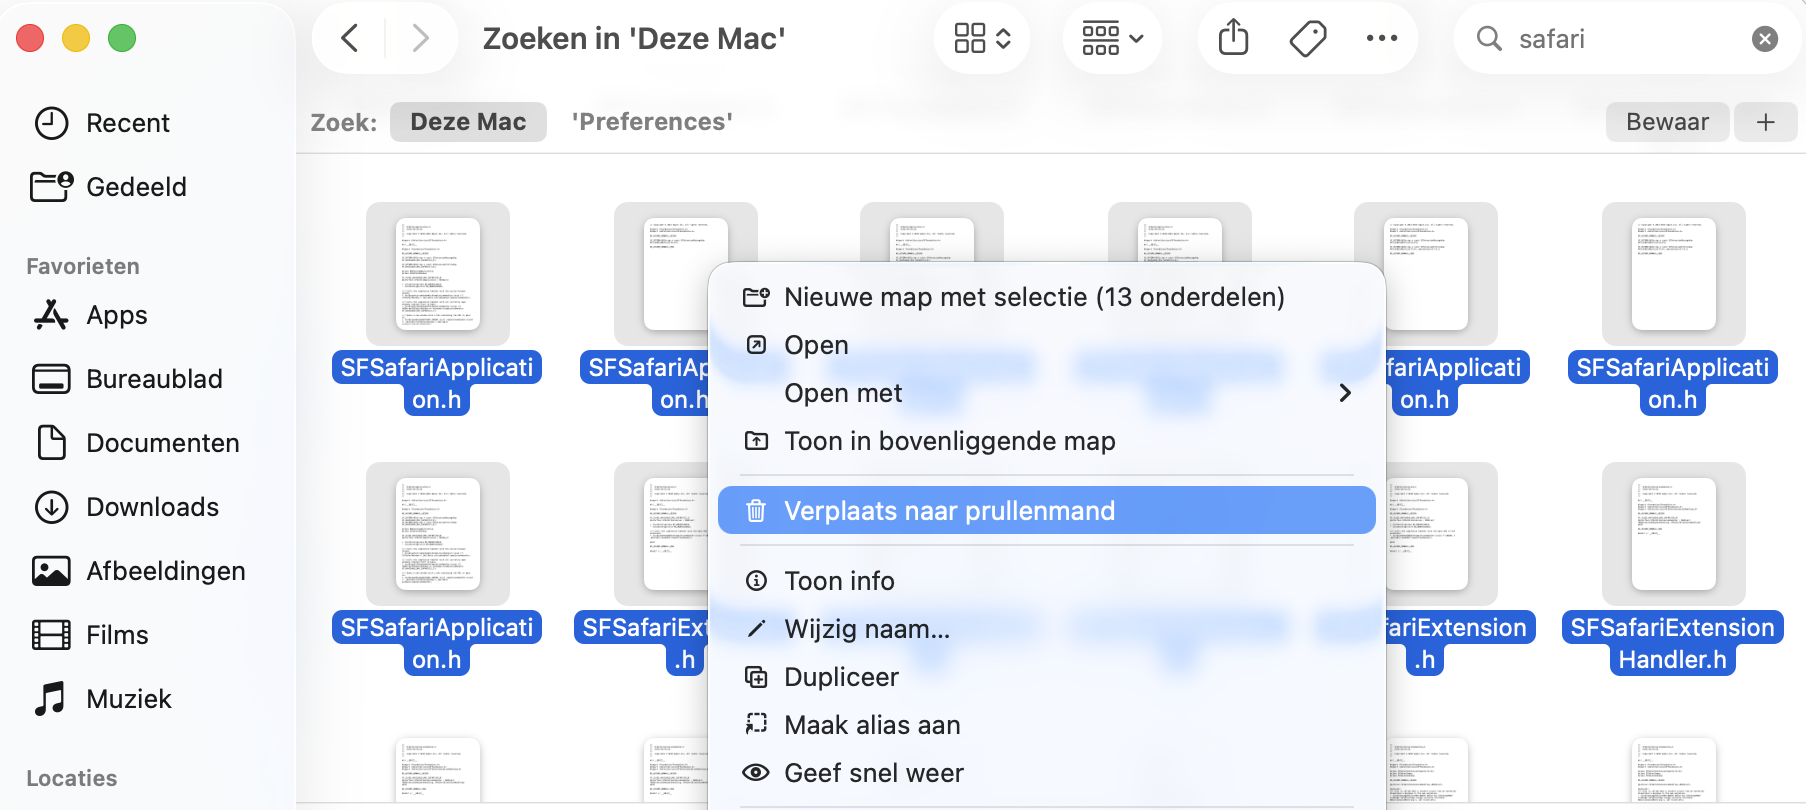This screenshot has width=1806, height=810.
Task: Click the back navigation arrow
Action: click(x=349, y=38)
